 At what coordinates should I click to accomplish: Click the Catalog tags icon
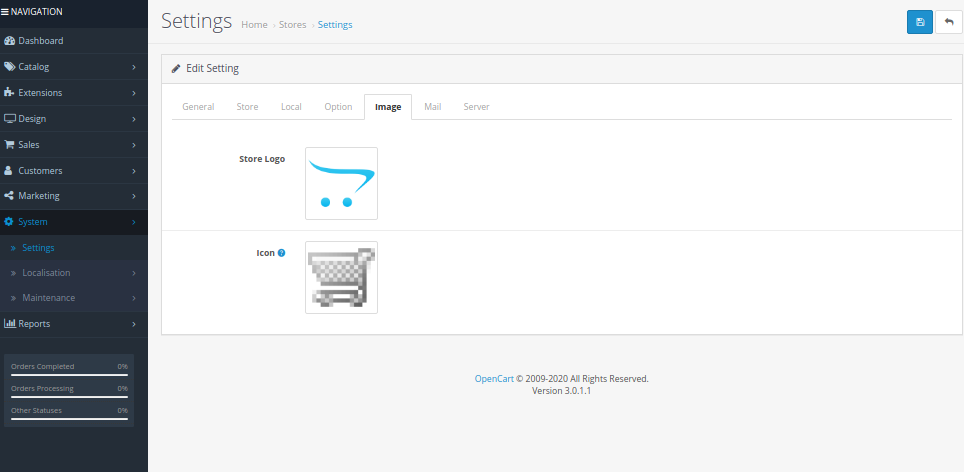[x=9, y=66]
